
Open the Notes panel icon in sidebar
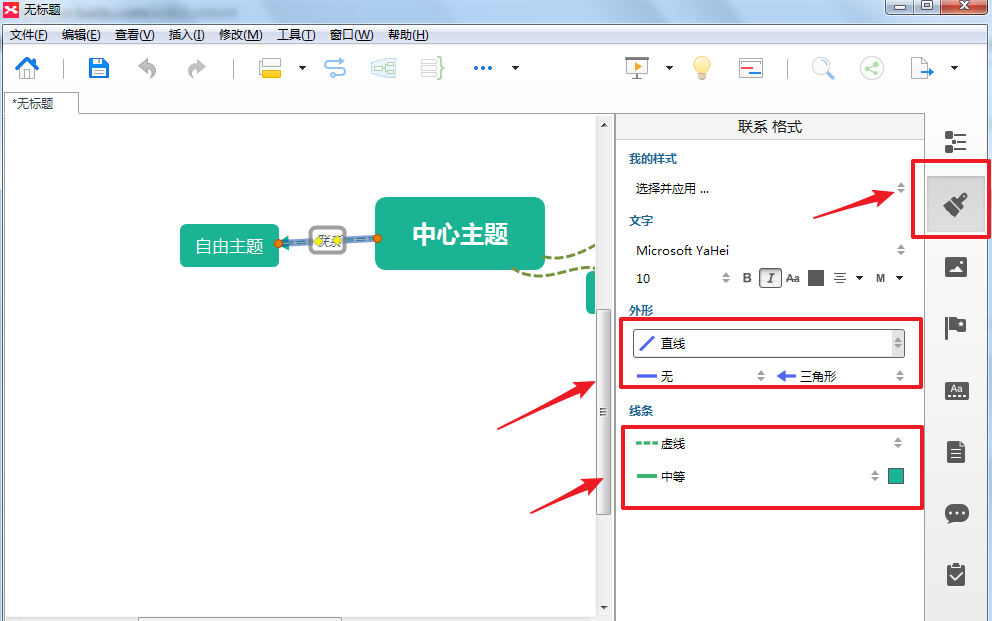click(956, 451)
